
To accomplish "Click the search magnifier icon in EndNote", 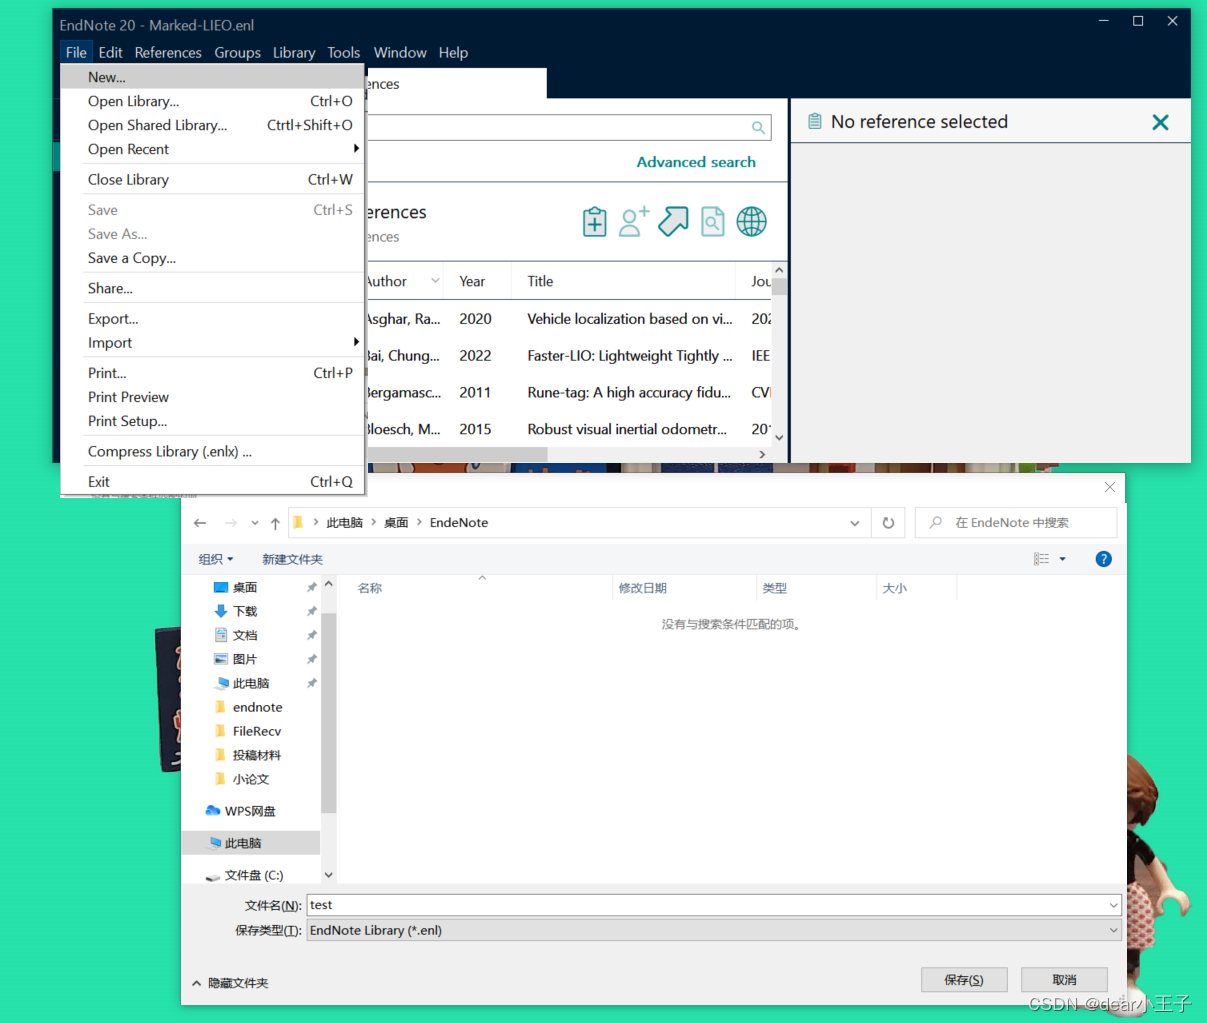I will pyautogui.click(x=758, y=128).
